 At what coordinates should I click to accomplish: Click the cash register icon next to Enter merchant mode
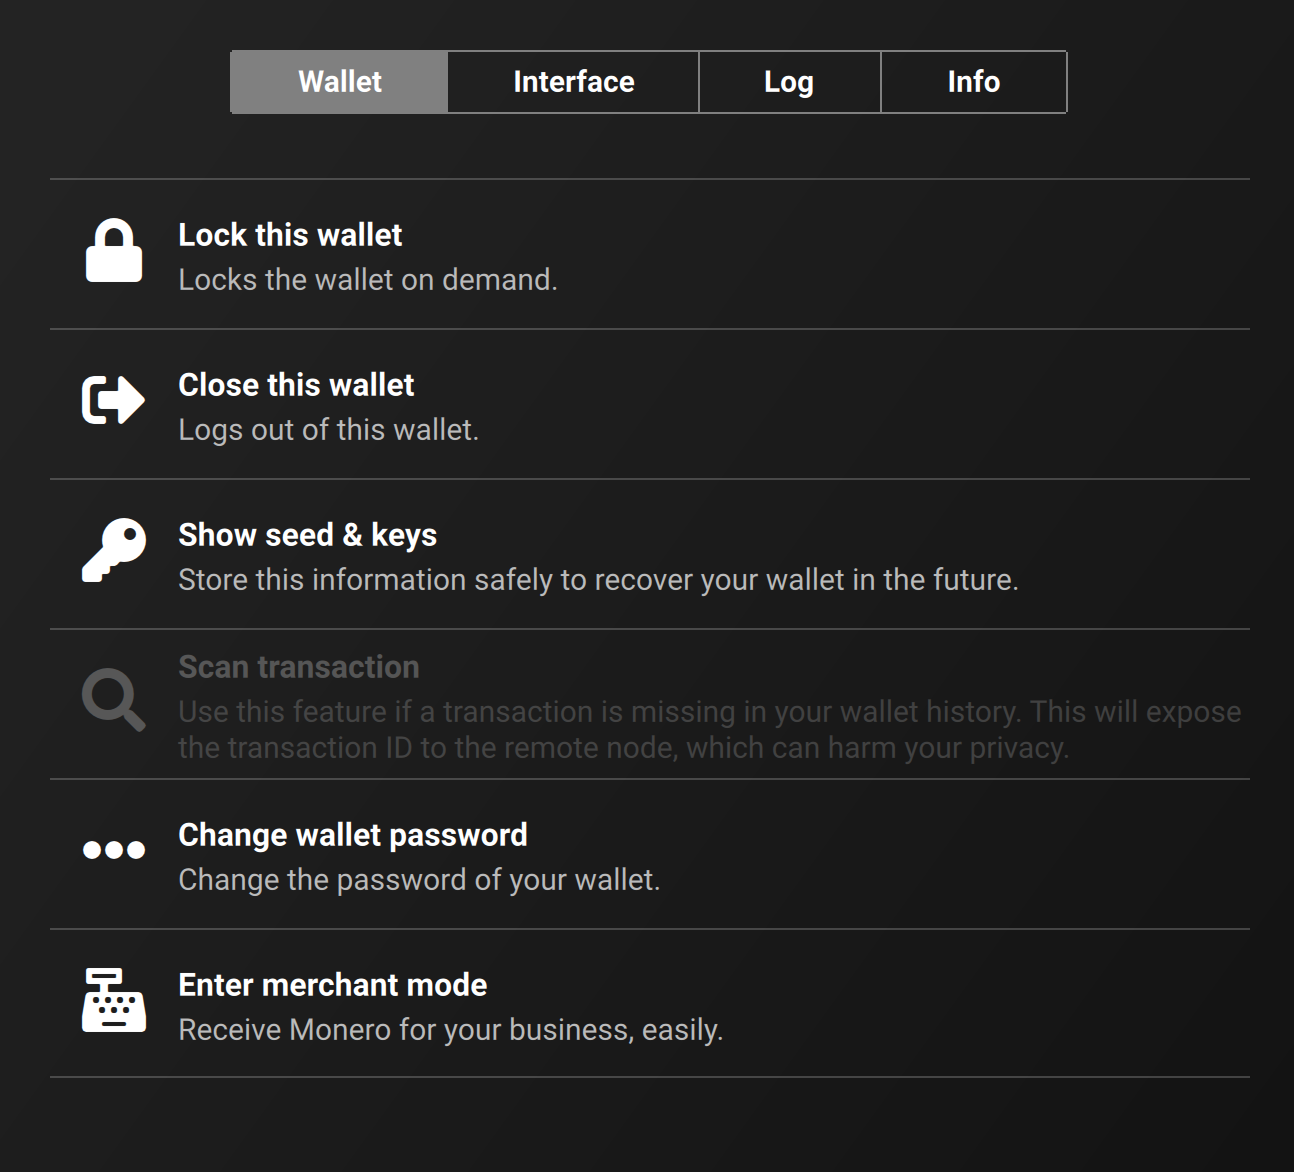(111, 1003)
